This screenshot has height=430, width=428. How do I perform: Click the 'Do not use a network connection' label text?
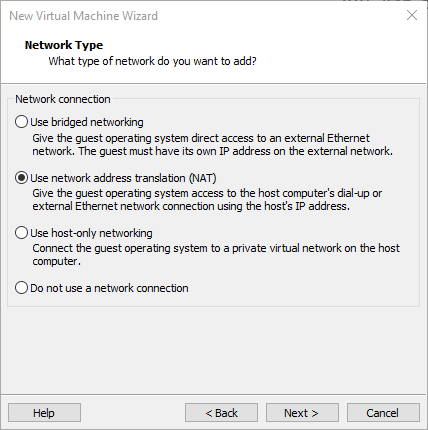coord(109,288)
